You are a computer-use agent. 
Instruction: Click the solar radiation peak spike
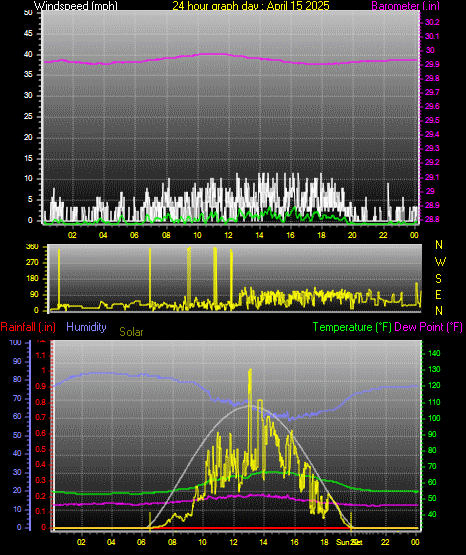pos(250,371)
